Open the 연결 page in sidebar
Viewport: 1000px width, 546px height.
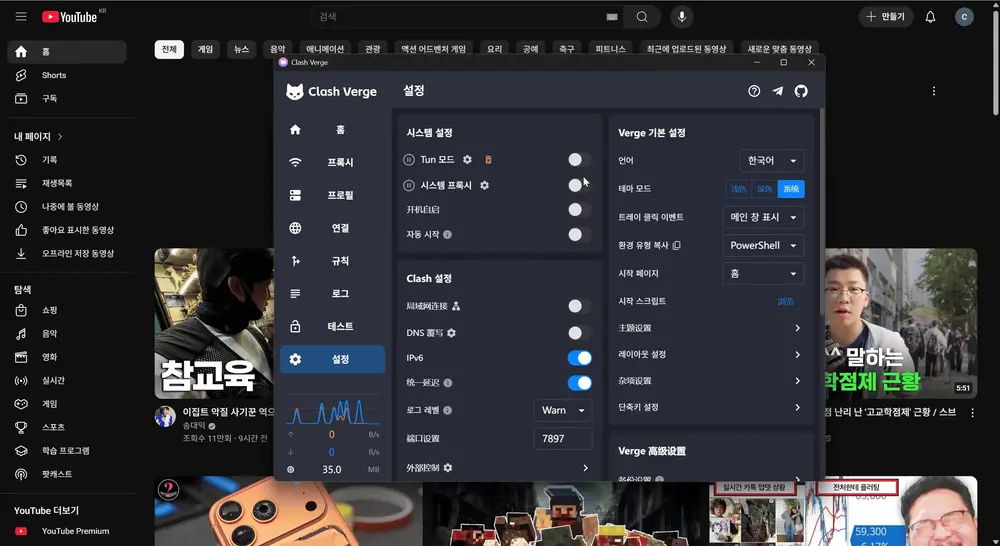[x=332, y=228]
